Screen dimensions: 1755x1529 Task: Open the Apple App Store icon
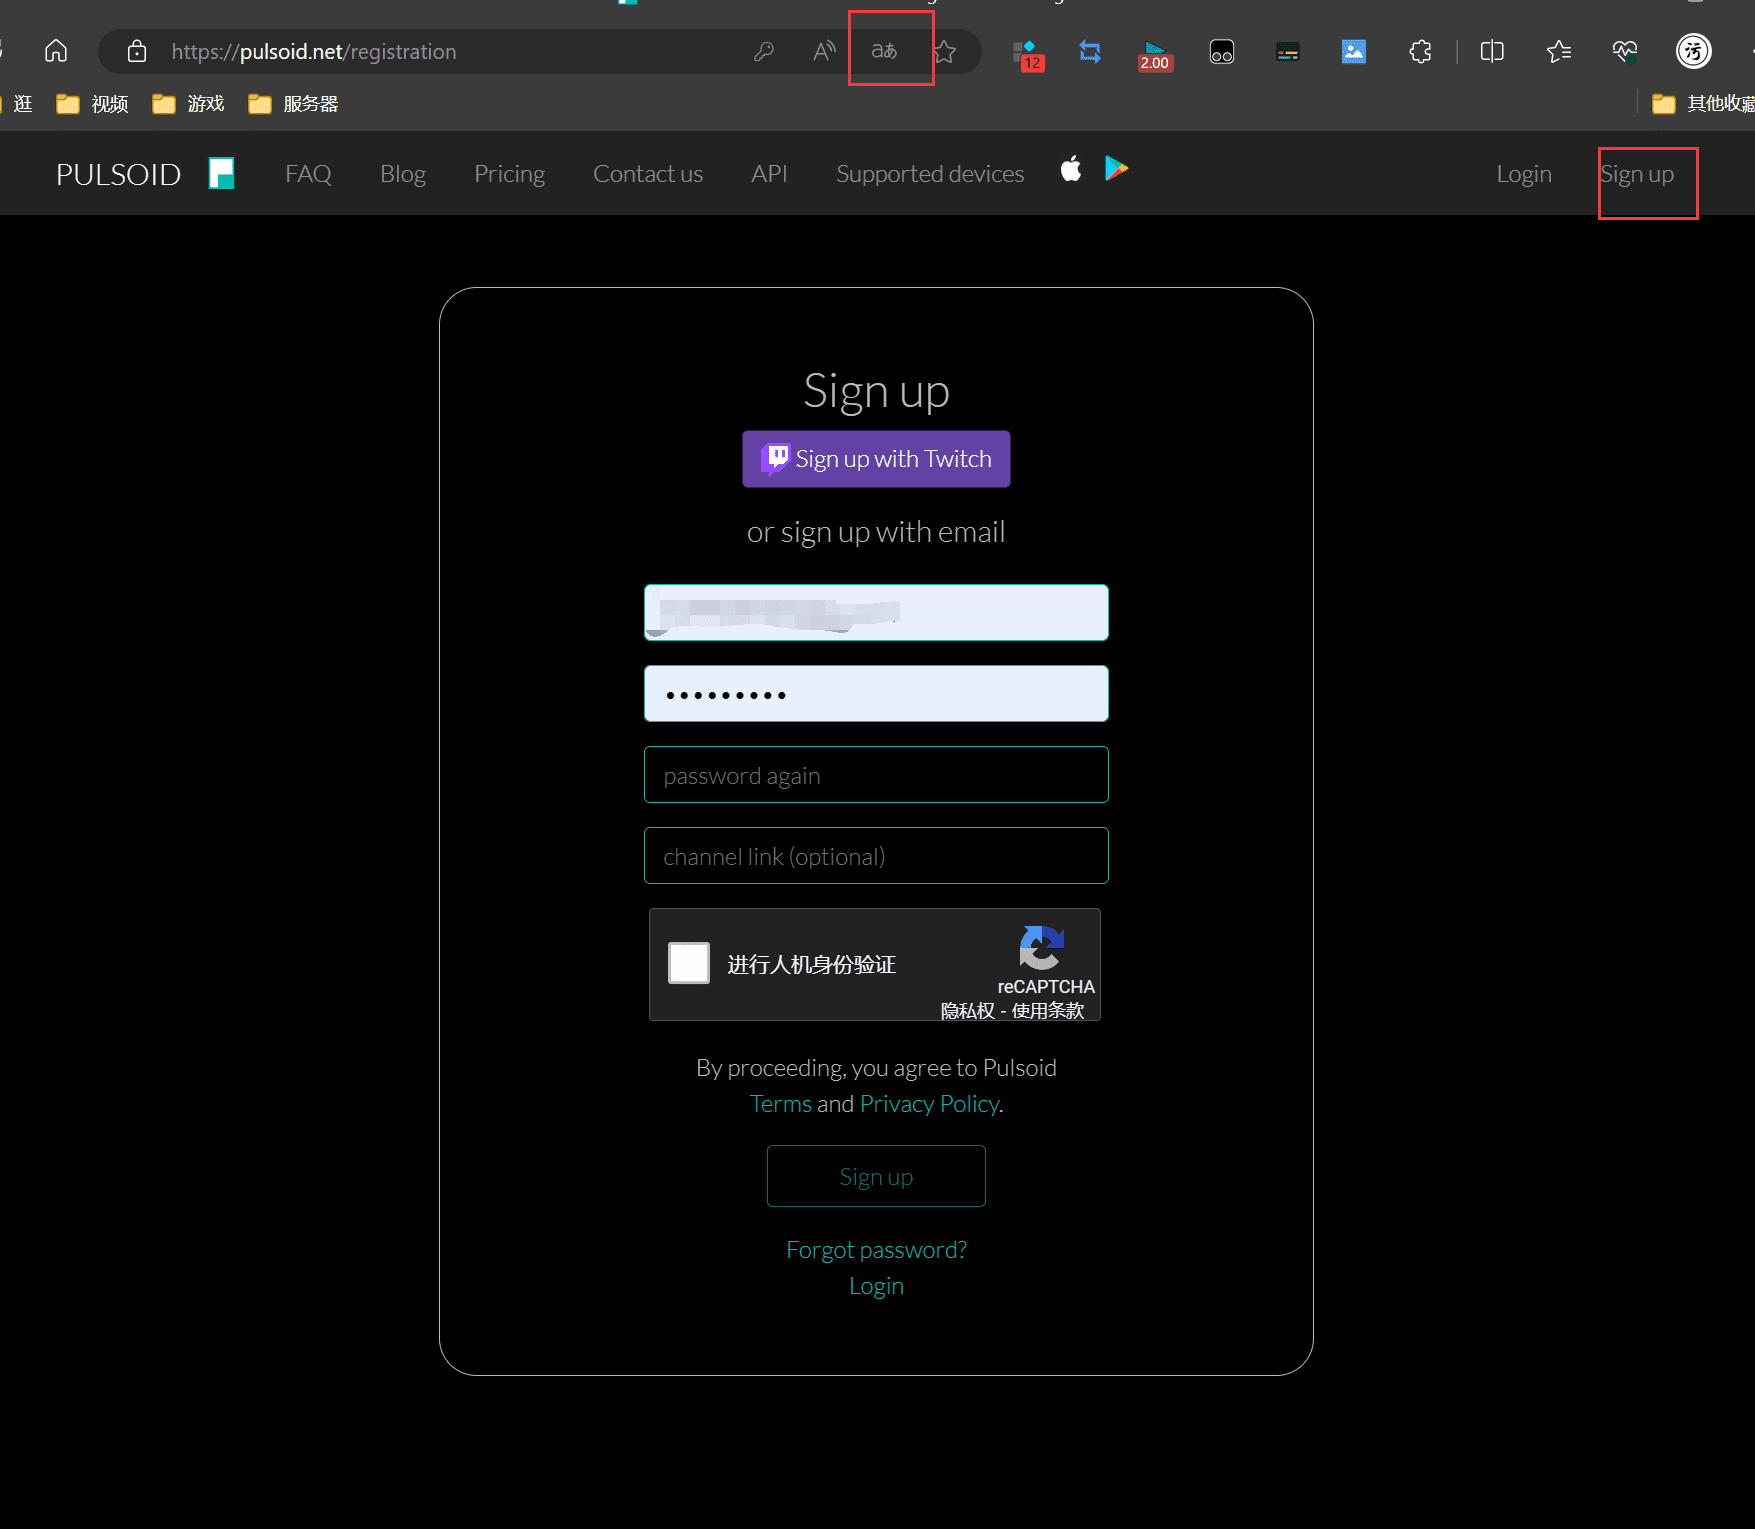(1071, 169)
